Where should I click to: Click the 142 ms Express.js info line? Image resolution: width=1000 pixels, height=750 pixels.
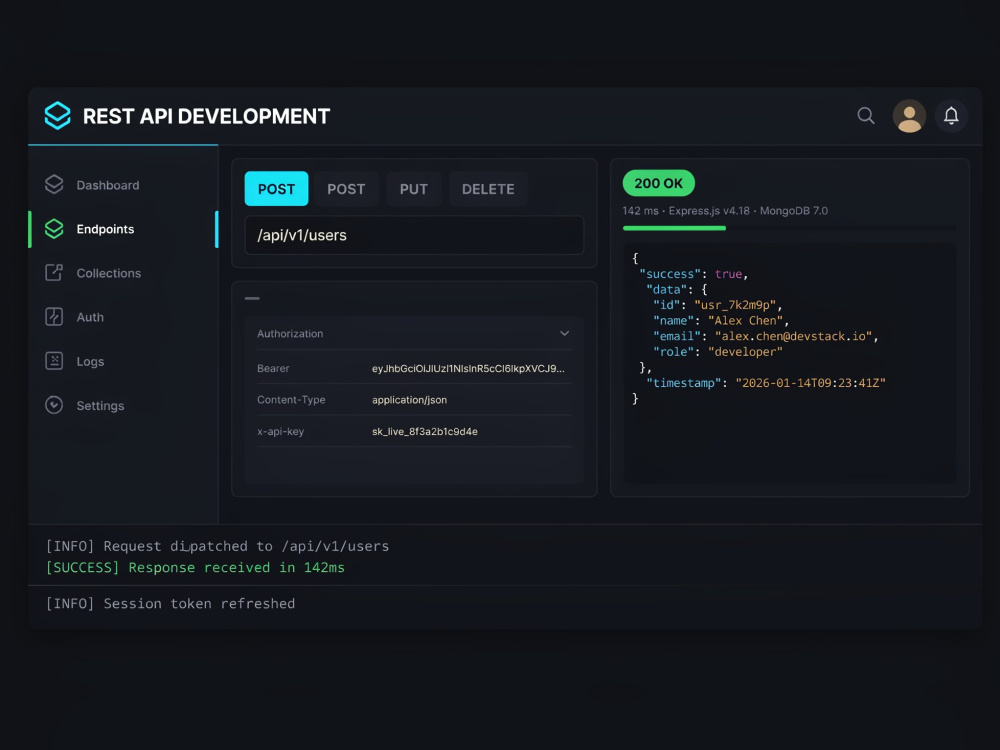click(x=725, y=210)
